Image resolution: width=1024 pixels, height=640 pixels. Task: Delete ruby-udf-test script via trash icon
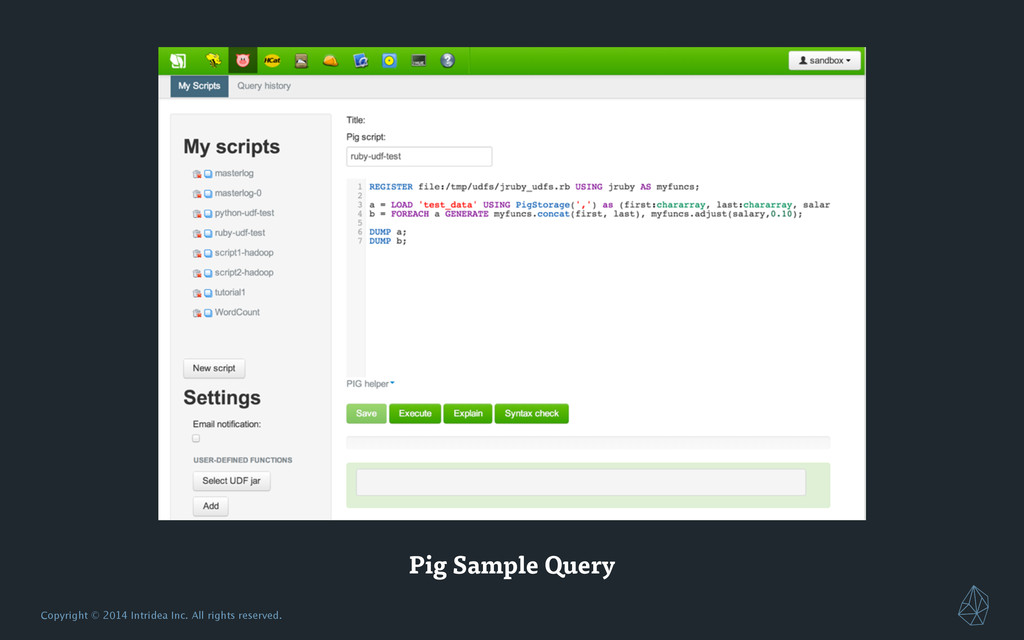click(197, 233)
